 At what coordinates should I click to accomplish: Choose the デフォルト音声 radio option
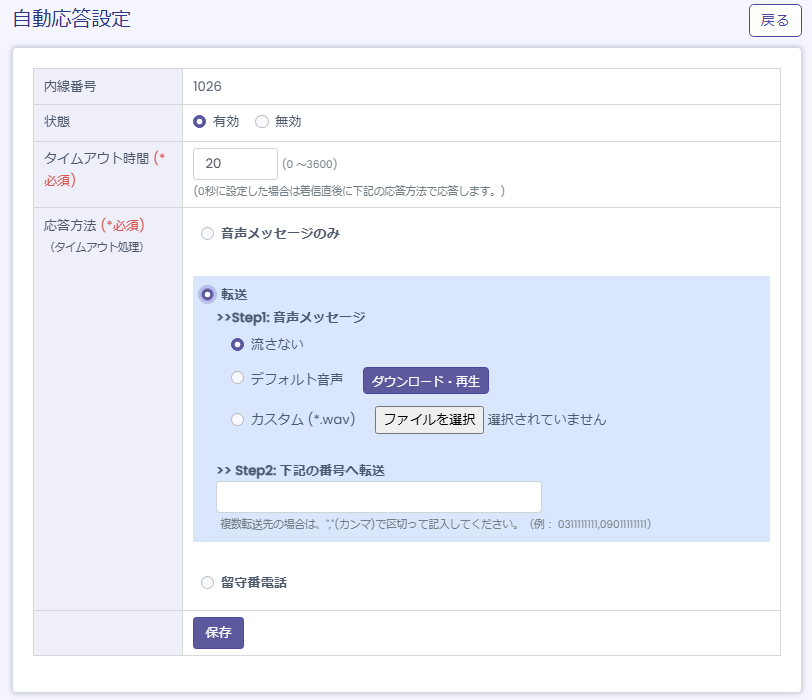tap(238, 378)
